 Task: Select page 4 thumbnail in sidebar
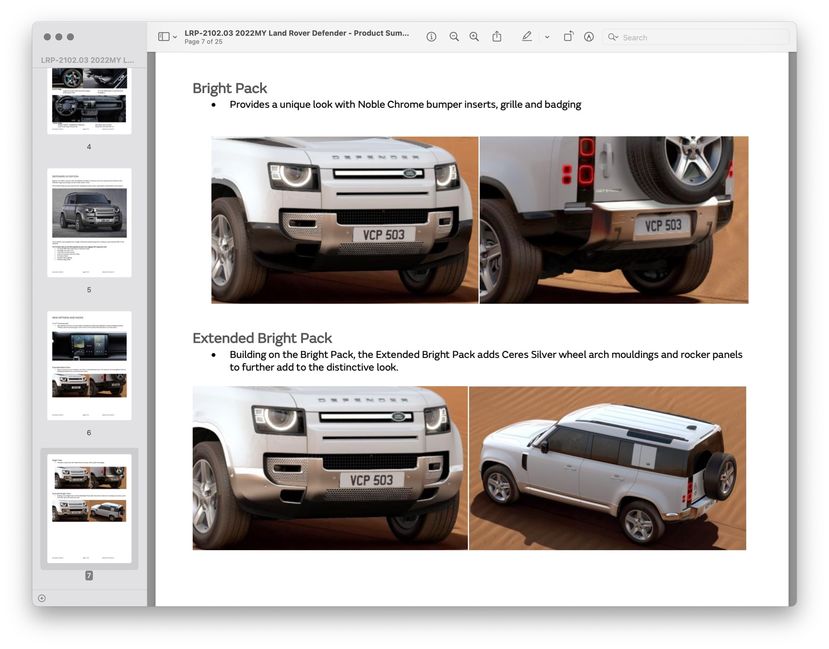[x=89, y=100]
